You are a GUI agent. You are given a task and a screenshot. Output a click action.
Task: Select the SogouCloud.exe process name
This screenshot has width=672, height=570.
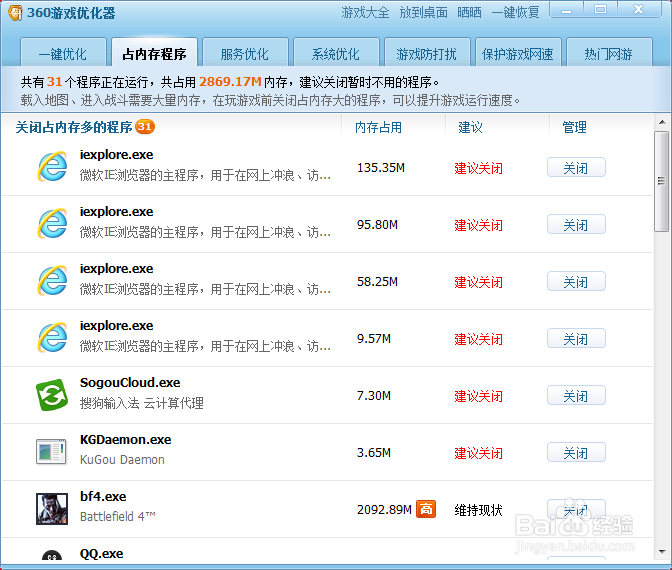click(x=130, y=383)
